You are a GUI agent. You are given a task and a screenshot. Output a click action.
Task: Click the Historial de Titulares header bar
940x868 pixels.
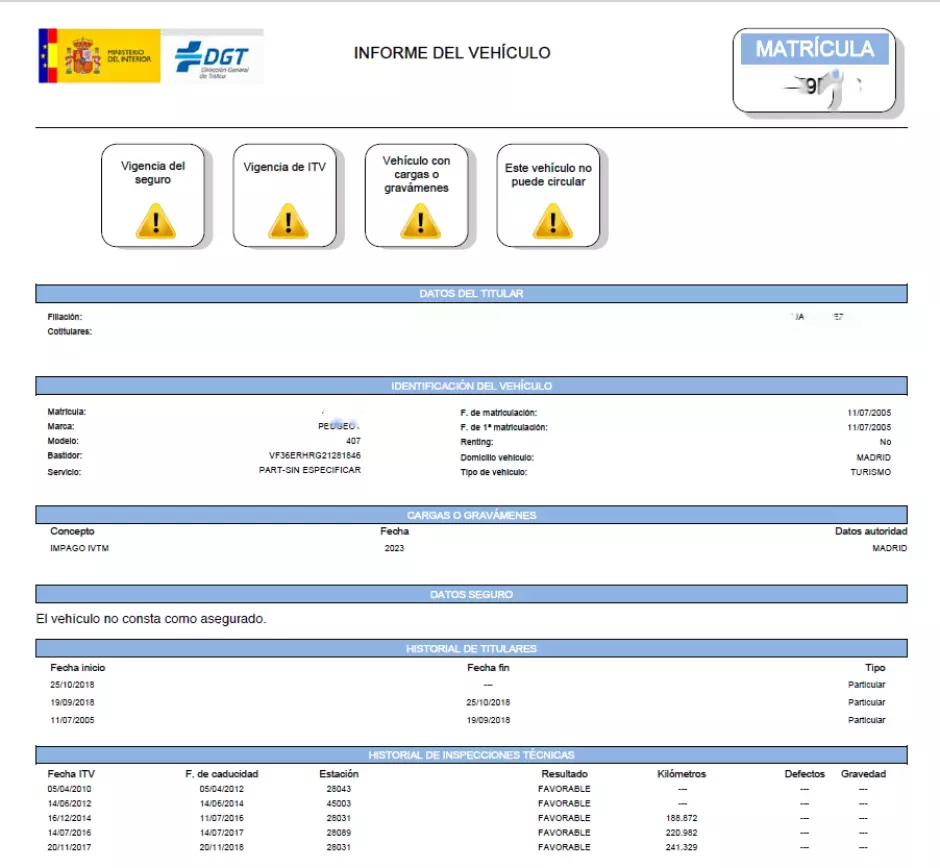pyautogui.click(x=471, y=649)
